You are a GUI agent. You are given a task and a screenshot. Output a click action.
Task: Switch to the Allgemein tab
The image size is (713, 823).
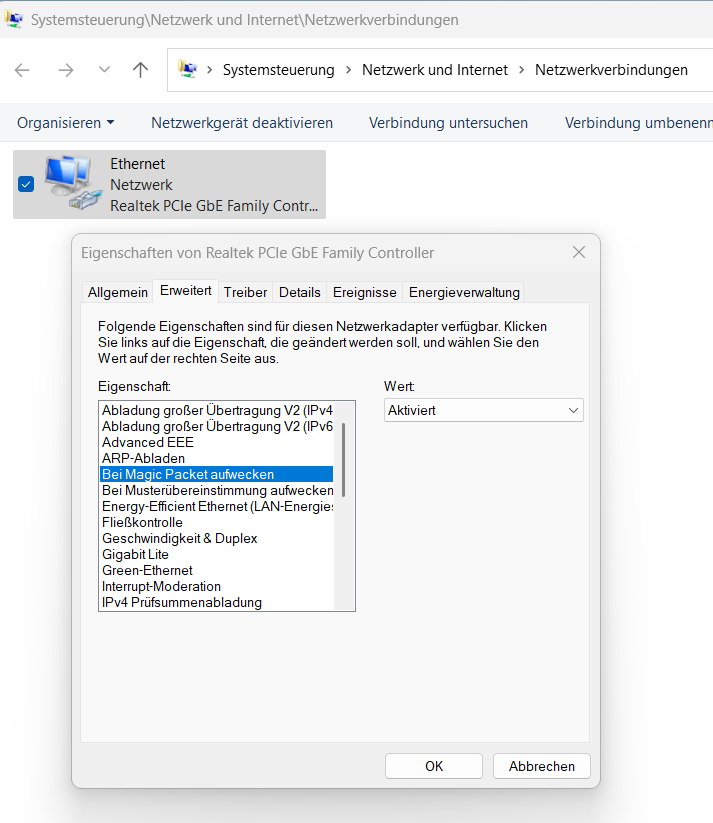click(x=118, y=292)
